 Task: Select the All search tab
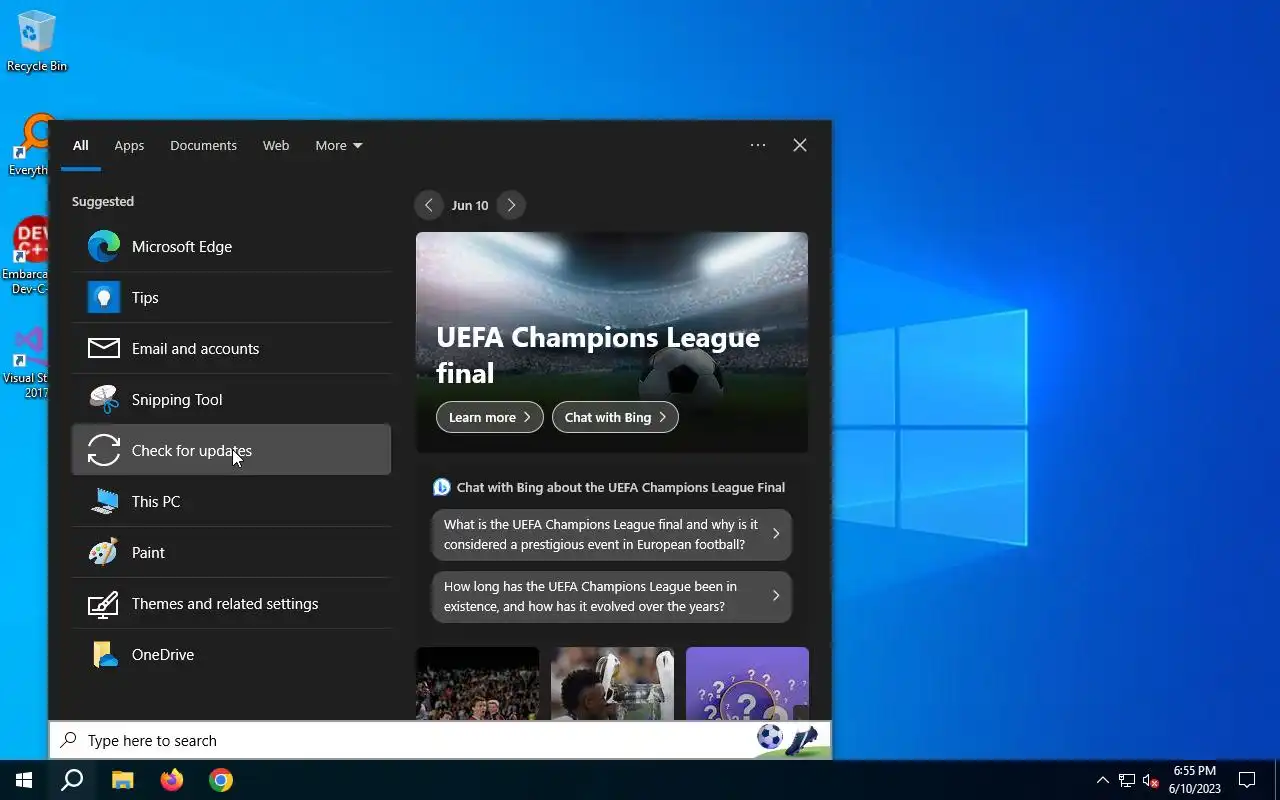[81, 145]
